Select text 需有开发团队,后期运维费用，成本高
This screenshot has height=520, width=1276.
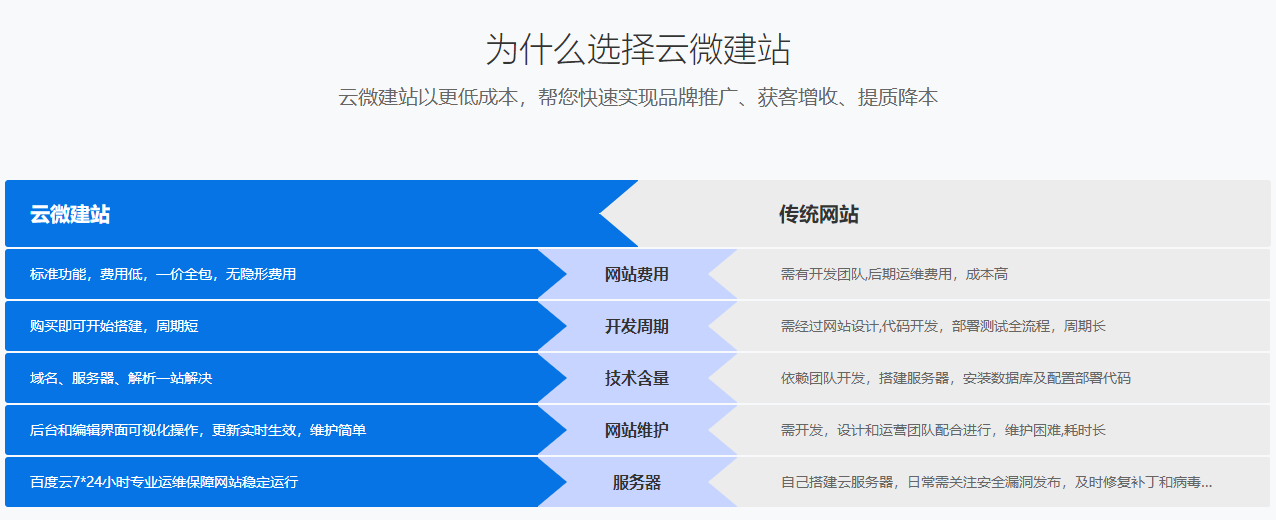click(894, 274)
